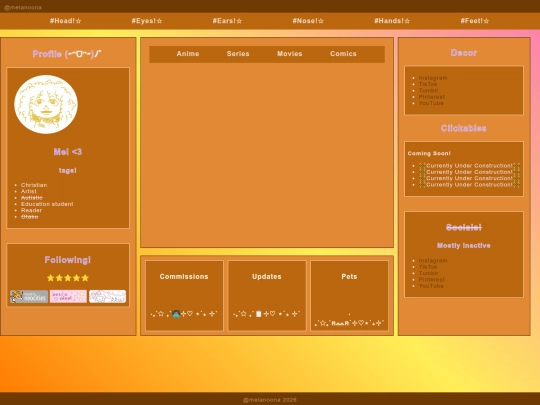The width and height of the screenshot is (540, 405).
Task: Open the YouTube link under Decor
Action: [x=431, y=103]
